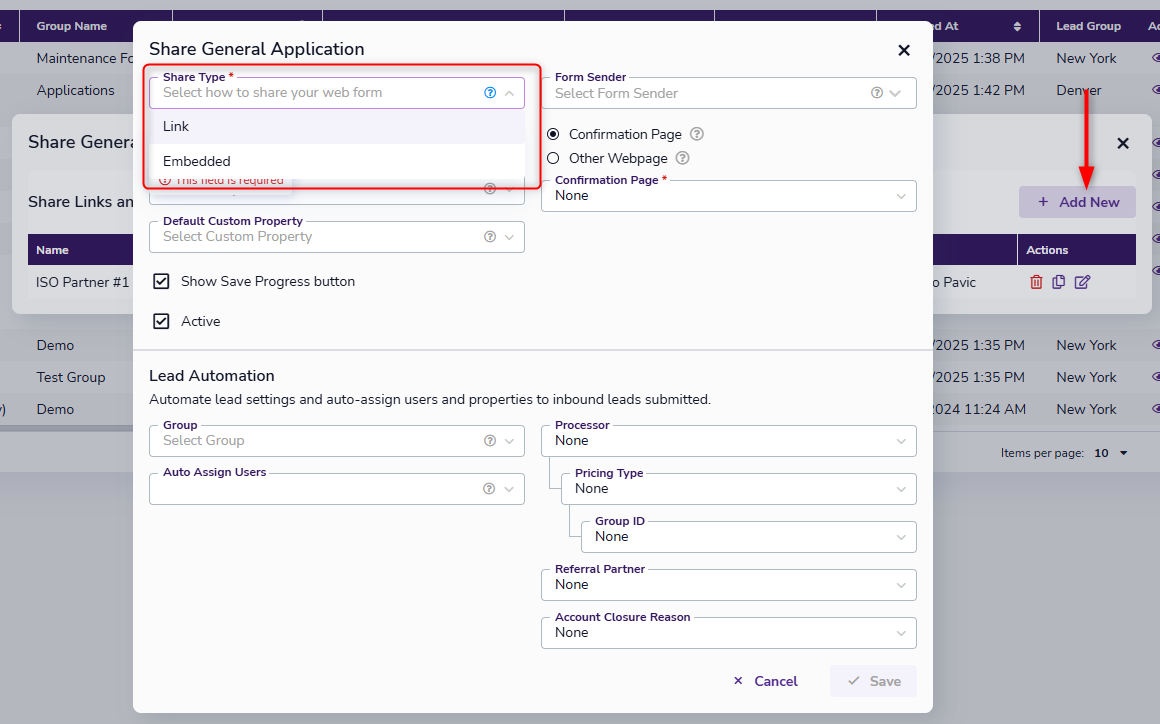Open the Processor dropdown
The image size is (1160, 724).
pos(728,441)
